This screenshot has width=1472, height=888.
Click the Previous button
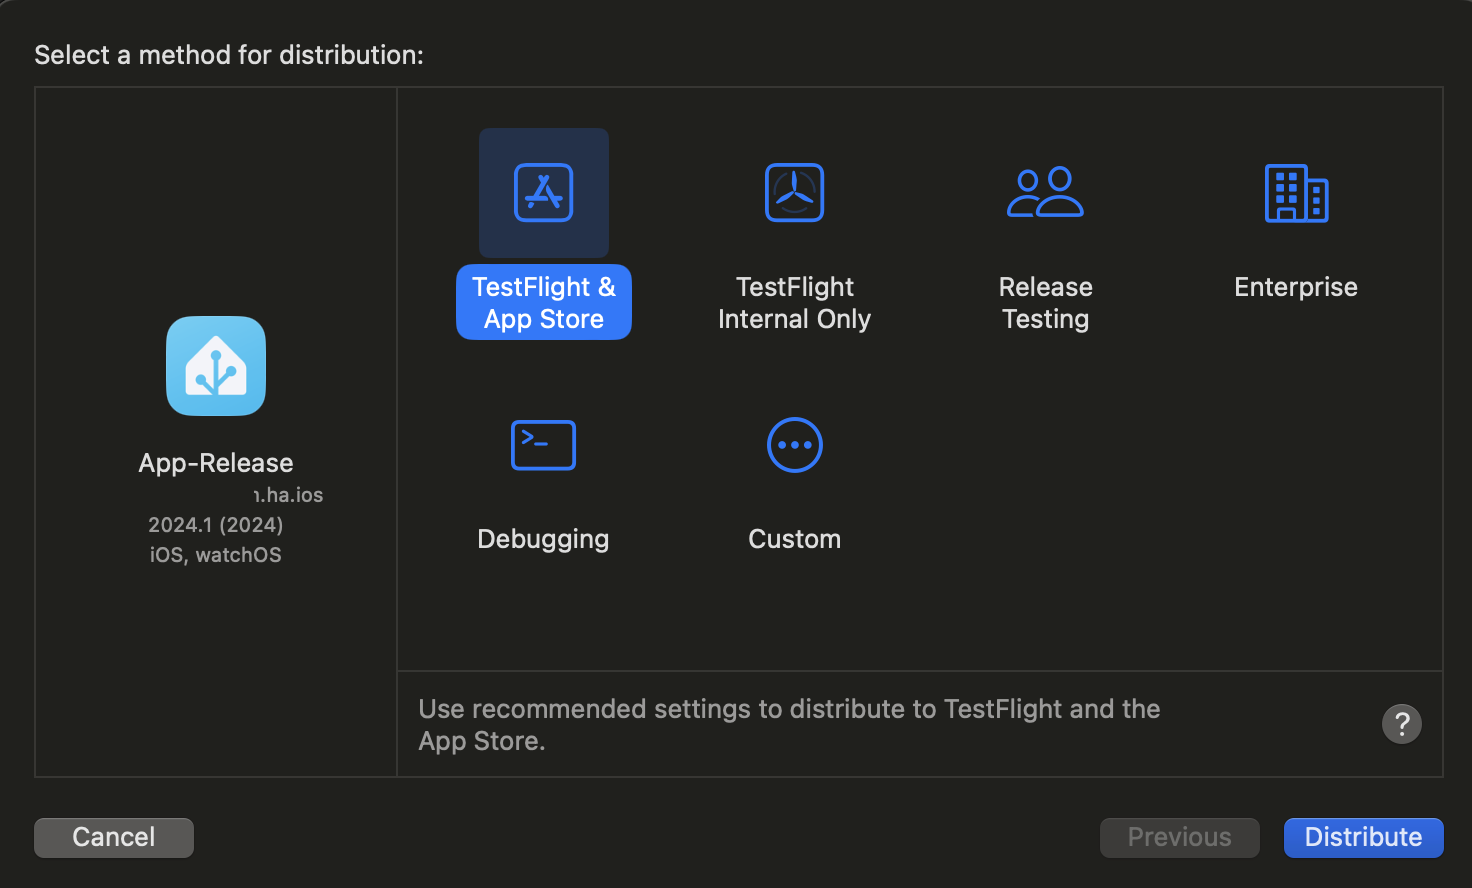[1180, 838]
